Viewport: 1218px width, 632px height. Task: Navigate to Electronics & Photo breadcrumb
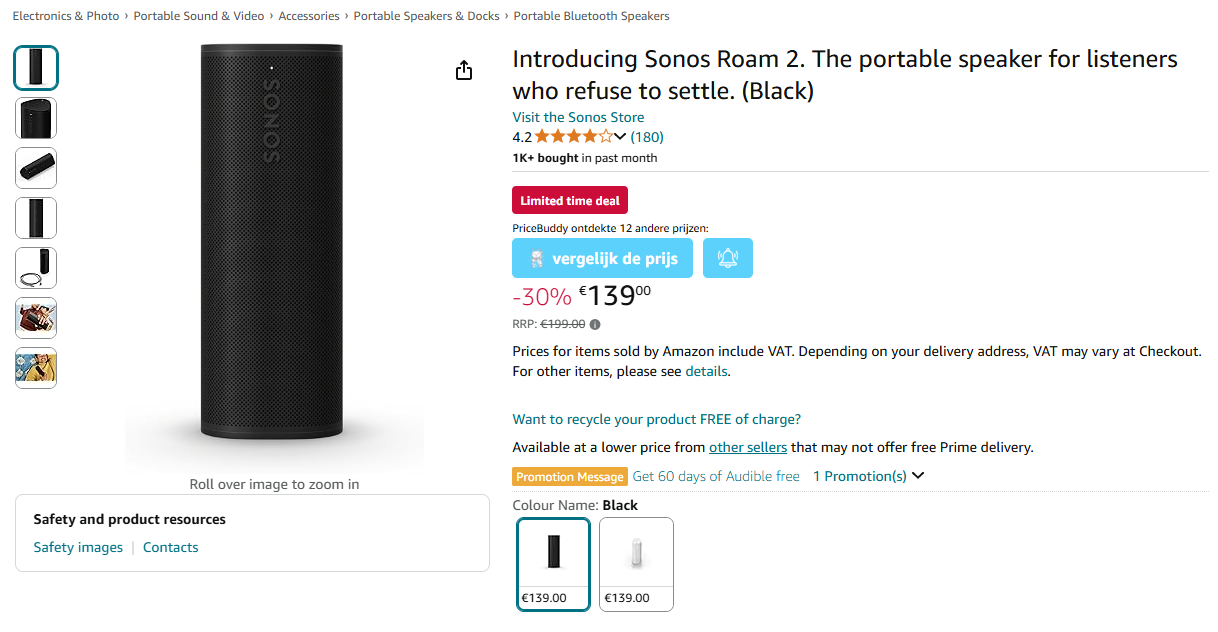click(65, 16)
